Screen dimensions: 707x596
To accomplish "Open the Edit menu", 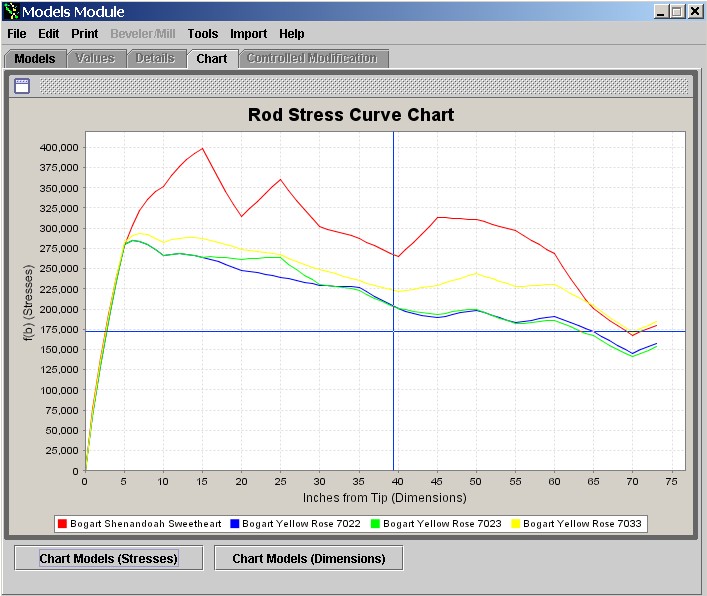I will [x=49, y=33].
